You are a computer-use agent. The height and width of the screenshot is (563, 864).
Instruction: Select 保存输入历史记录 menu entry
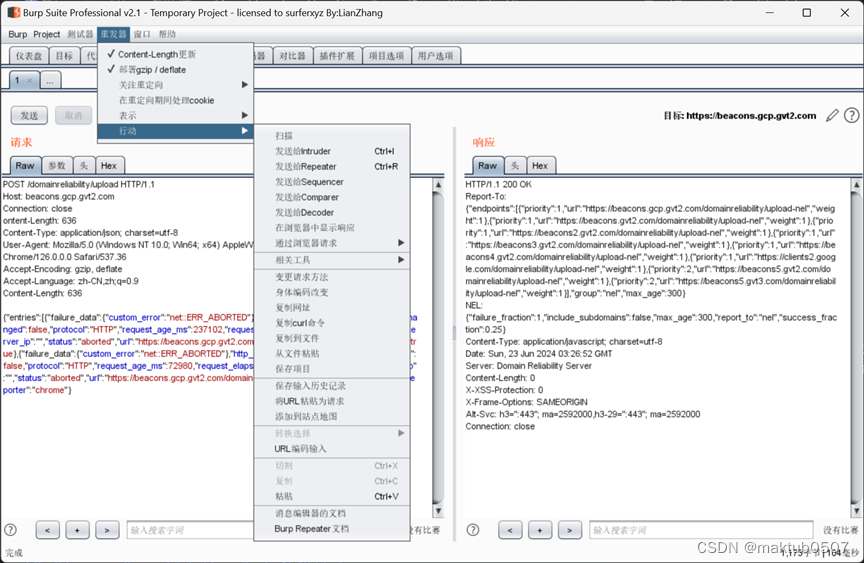click(x=332, y=386)
